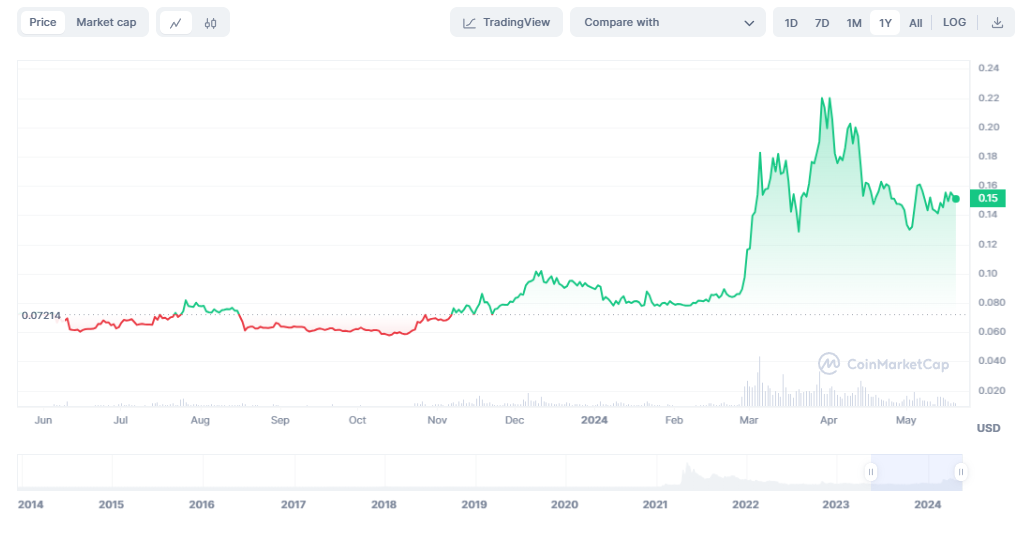Click the highlighted range in timeline navigator
1016x533 pixels.
[916, 472]
